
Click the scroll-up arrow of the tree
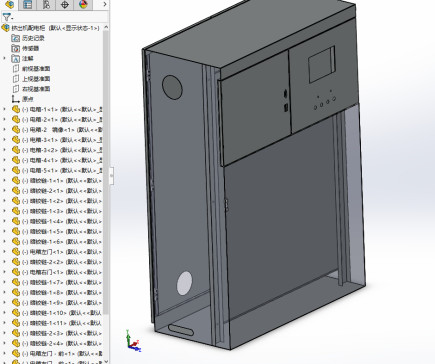click(x=106, y=27)
